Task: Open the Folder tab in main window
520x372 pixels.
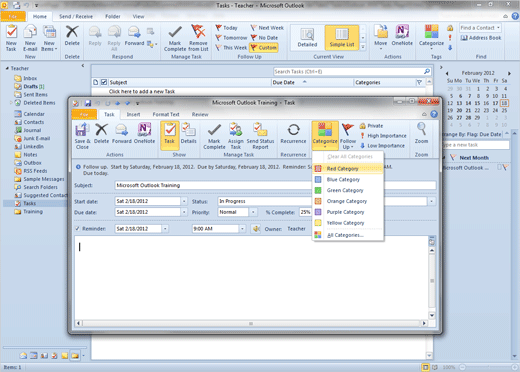Action: (113, 16)
